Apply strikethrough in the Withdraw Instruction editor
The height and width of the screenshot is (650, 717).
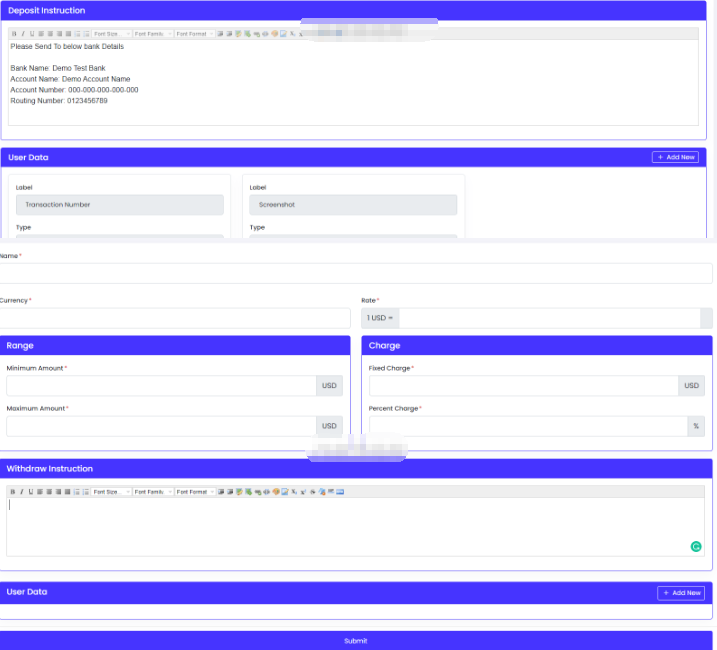(312, 492)
